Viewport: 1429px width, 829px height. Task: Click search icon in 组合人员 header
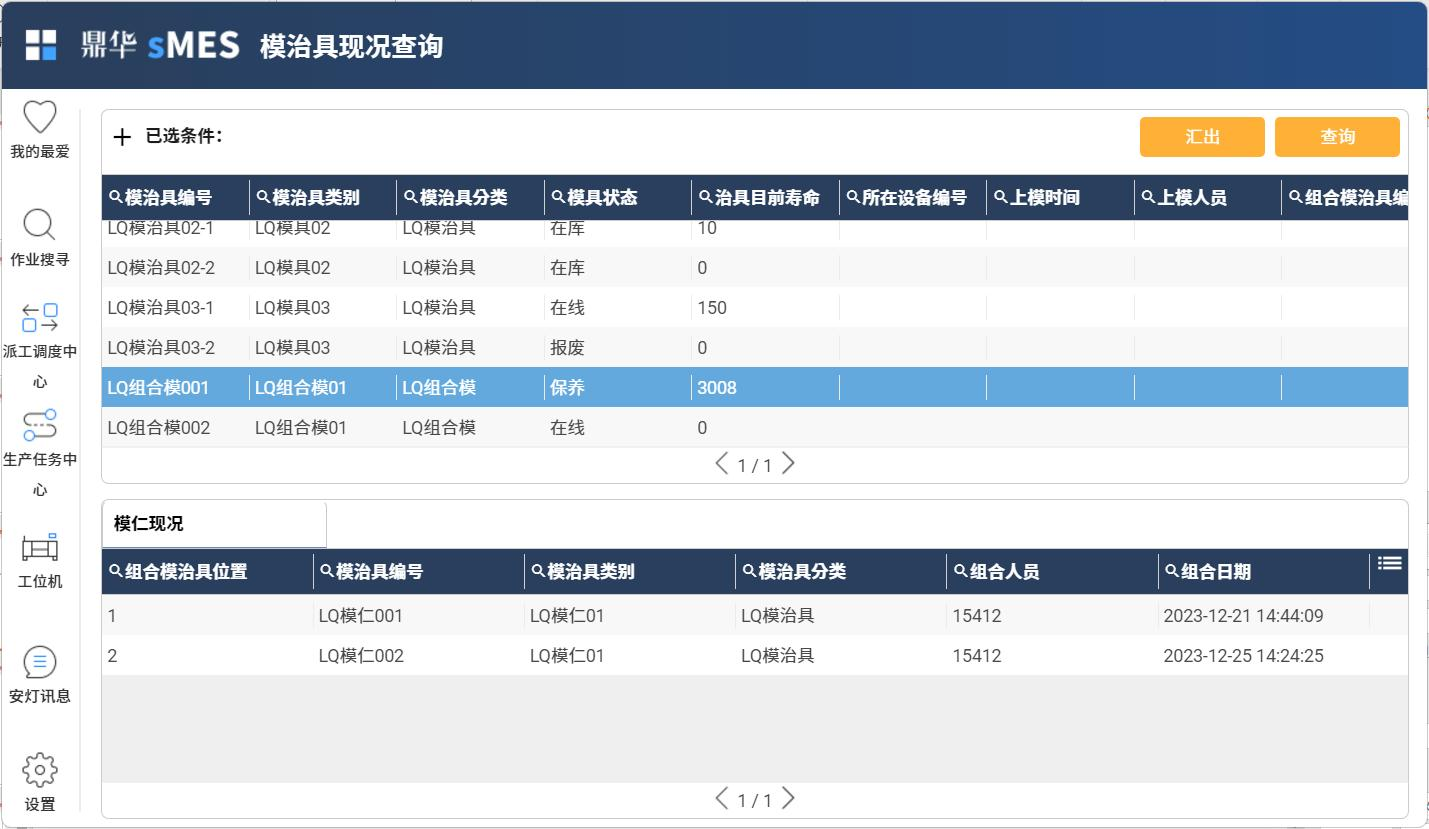tap(960, 571)
